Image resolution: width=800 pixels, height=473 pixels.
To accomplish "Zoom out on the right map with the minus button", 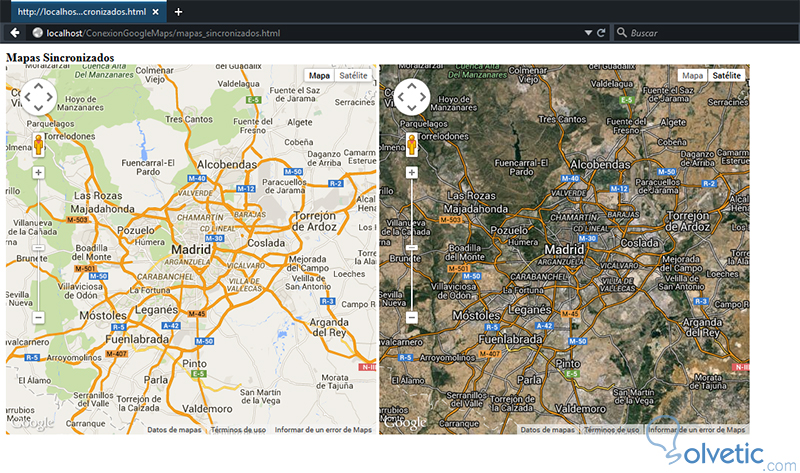I will (412, 317).
